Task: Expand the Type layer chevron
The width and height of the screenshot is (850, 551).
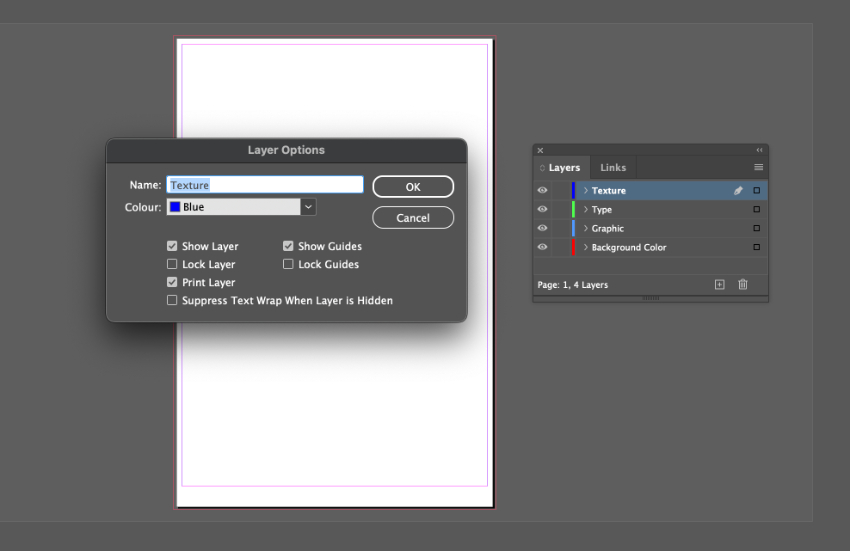Action: (585, 209)
